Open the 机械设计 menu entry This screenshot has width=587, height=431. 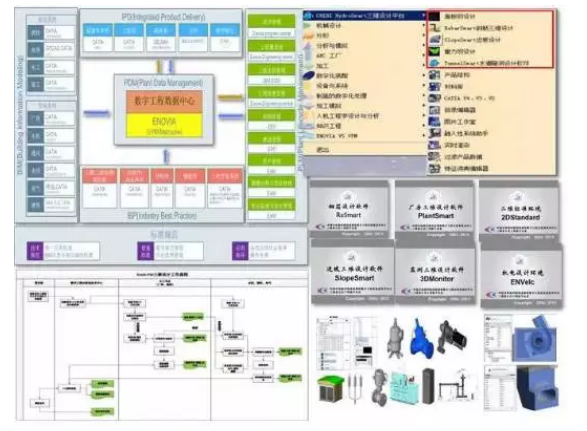329,26
